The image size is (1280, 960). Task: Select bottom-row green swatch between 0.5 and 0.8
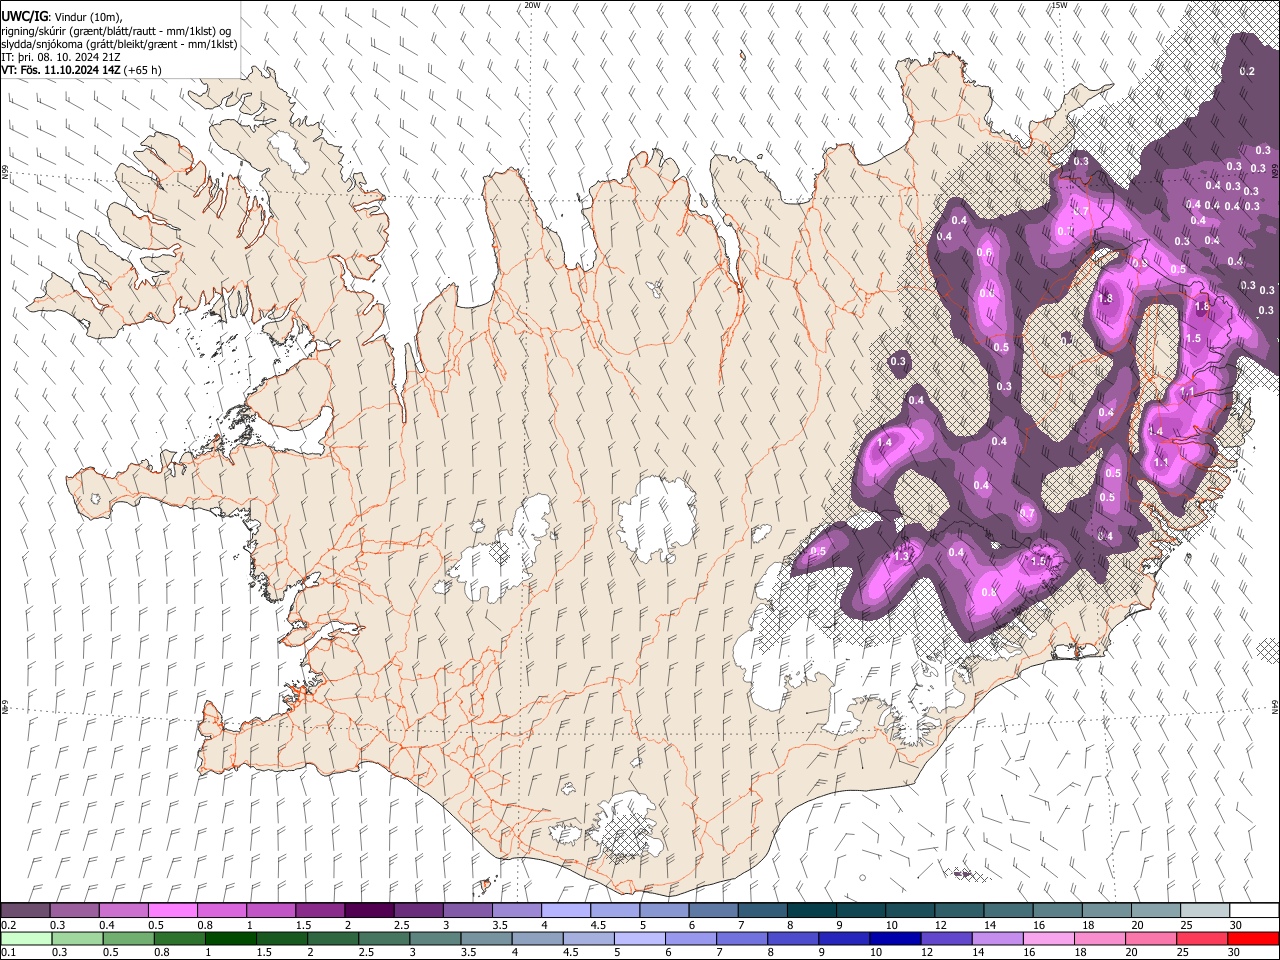(128, 938)
